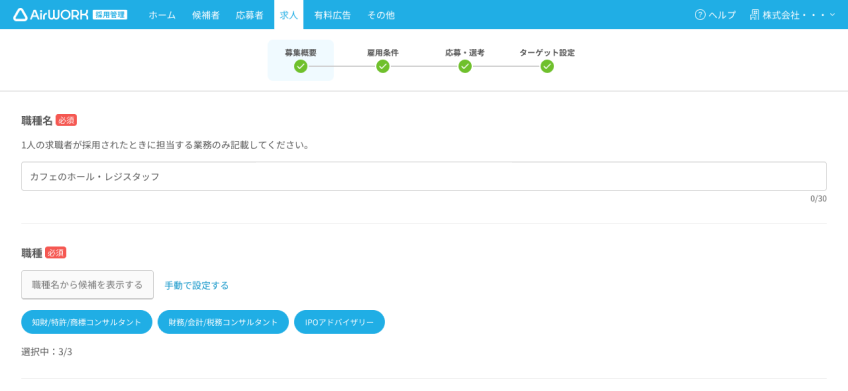Select the 財務/会計/税務コンサルタント tag
The height and width of the screenshot is (391, 848).
(x=223, y=322)
